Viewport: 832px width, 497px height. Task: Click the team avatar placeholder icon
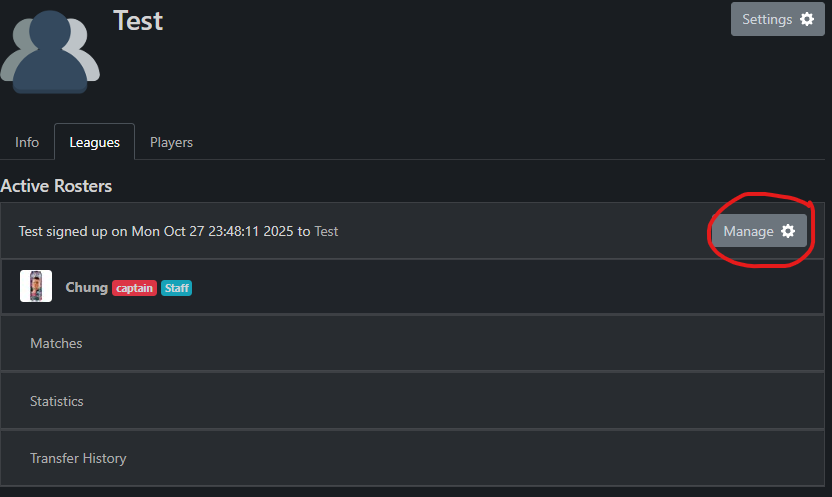50,48
